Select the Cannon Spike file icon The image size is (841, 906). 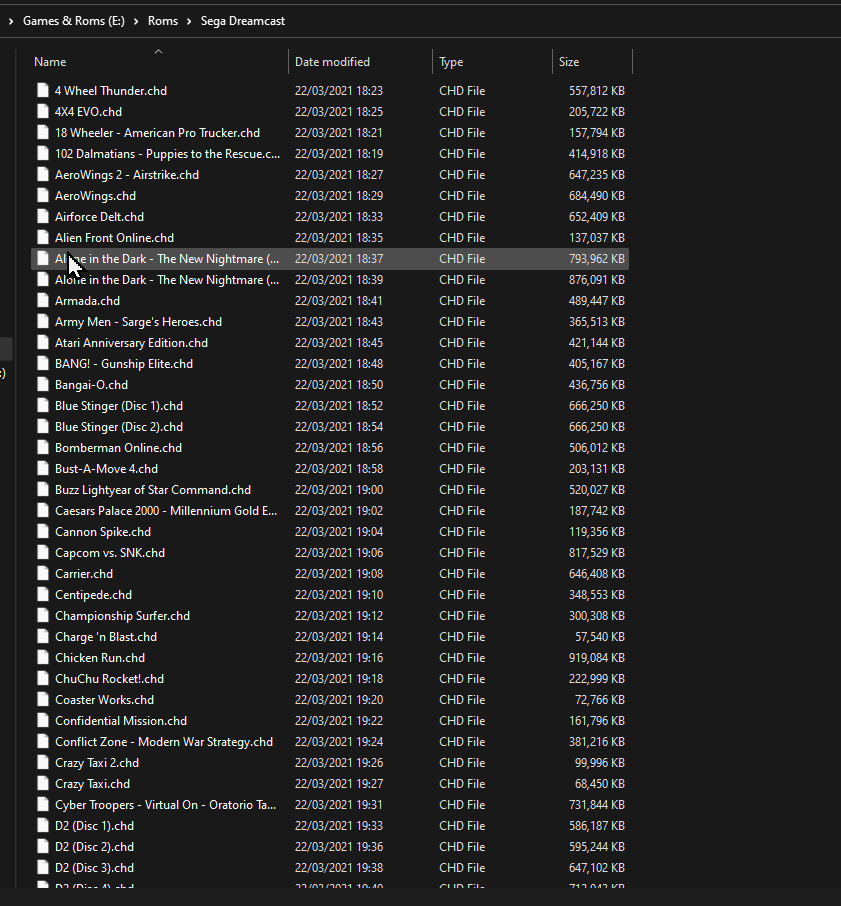43,532
